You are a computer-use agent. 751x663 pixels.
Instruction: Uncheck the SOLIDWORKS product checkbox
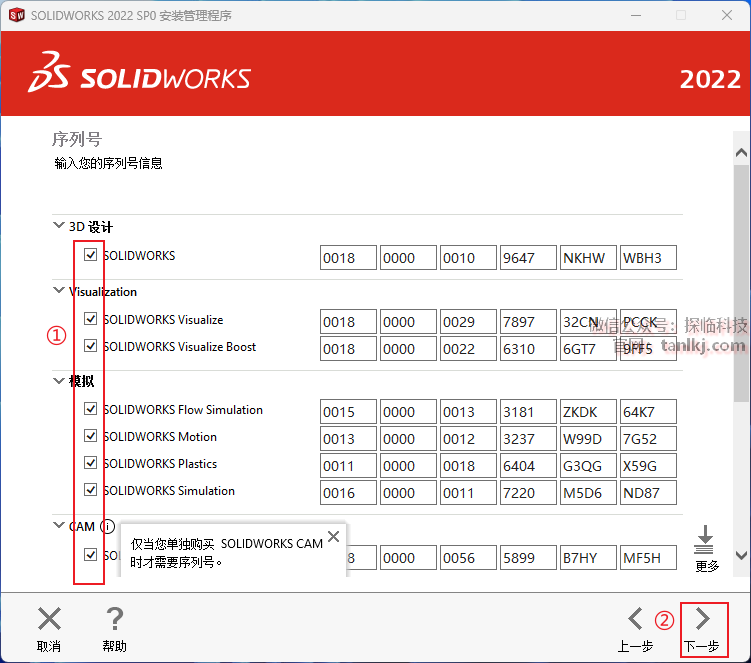click(x=91, y=255)
